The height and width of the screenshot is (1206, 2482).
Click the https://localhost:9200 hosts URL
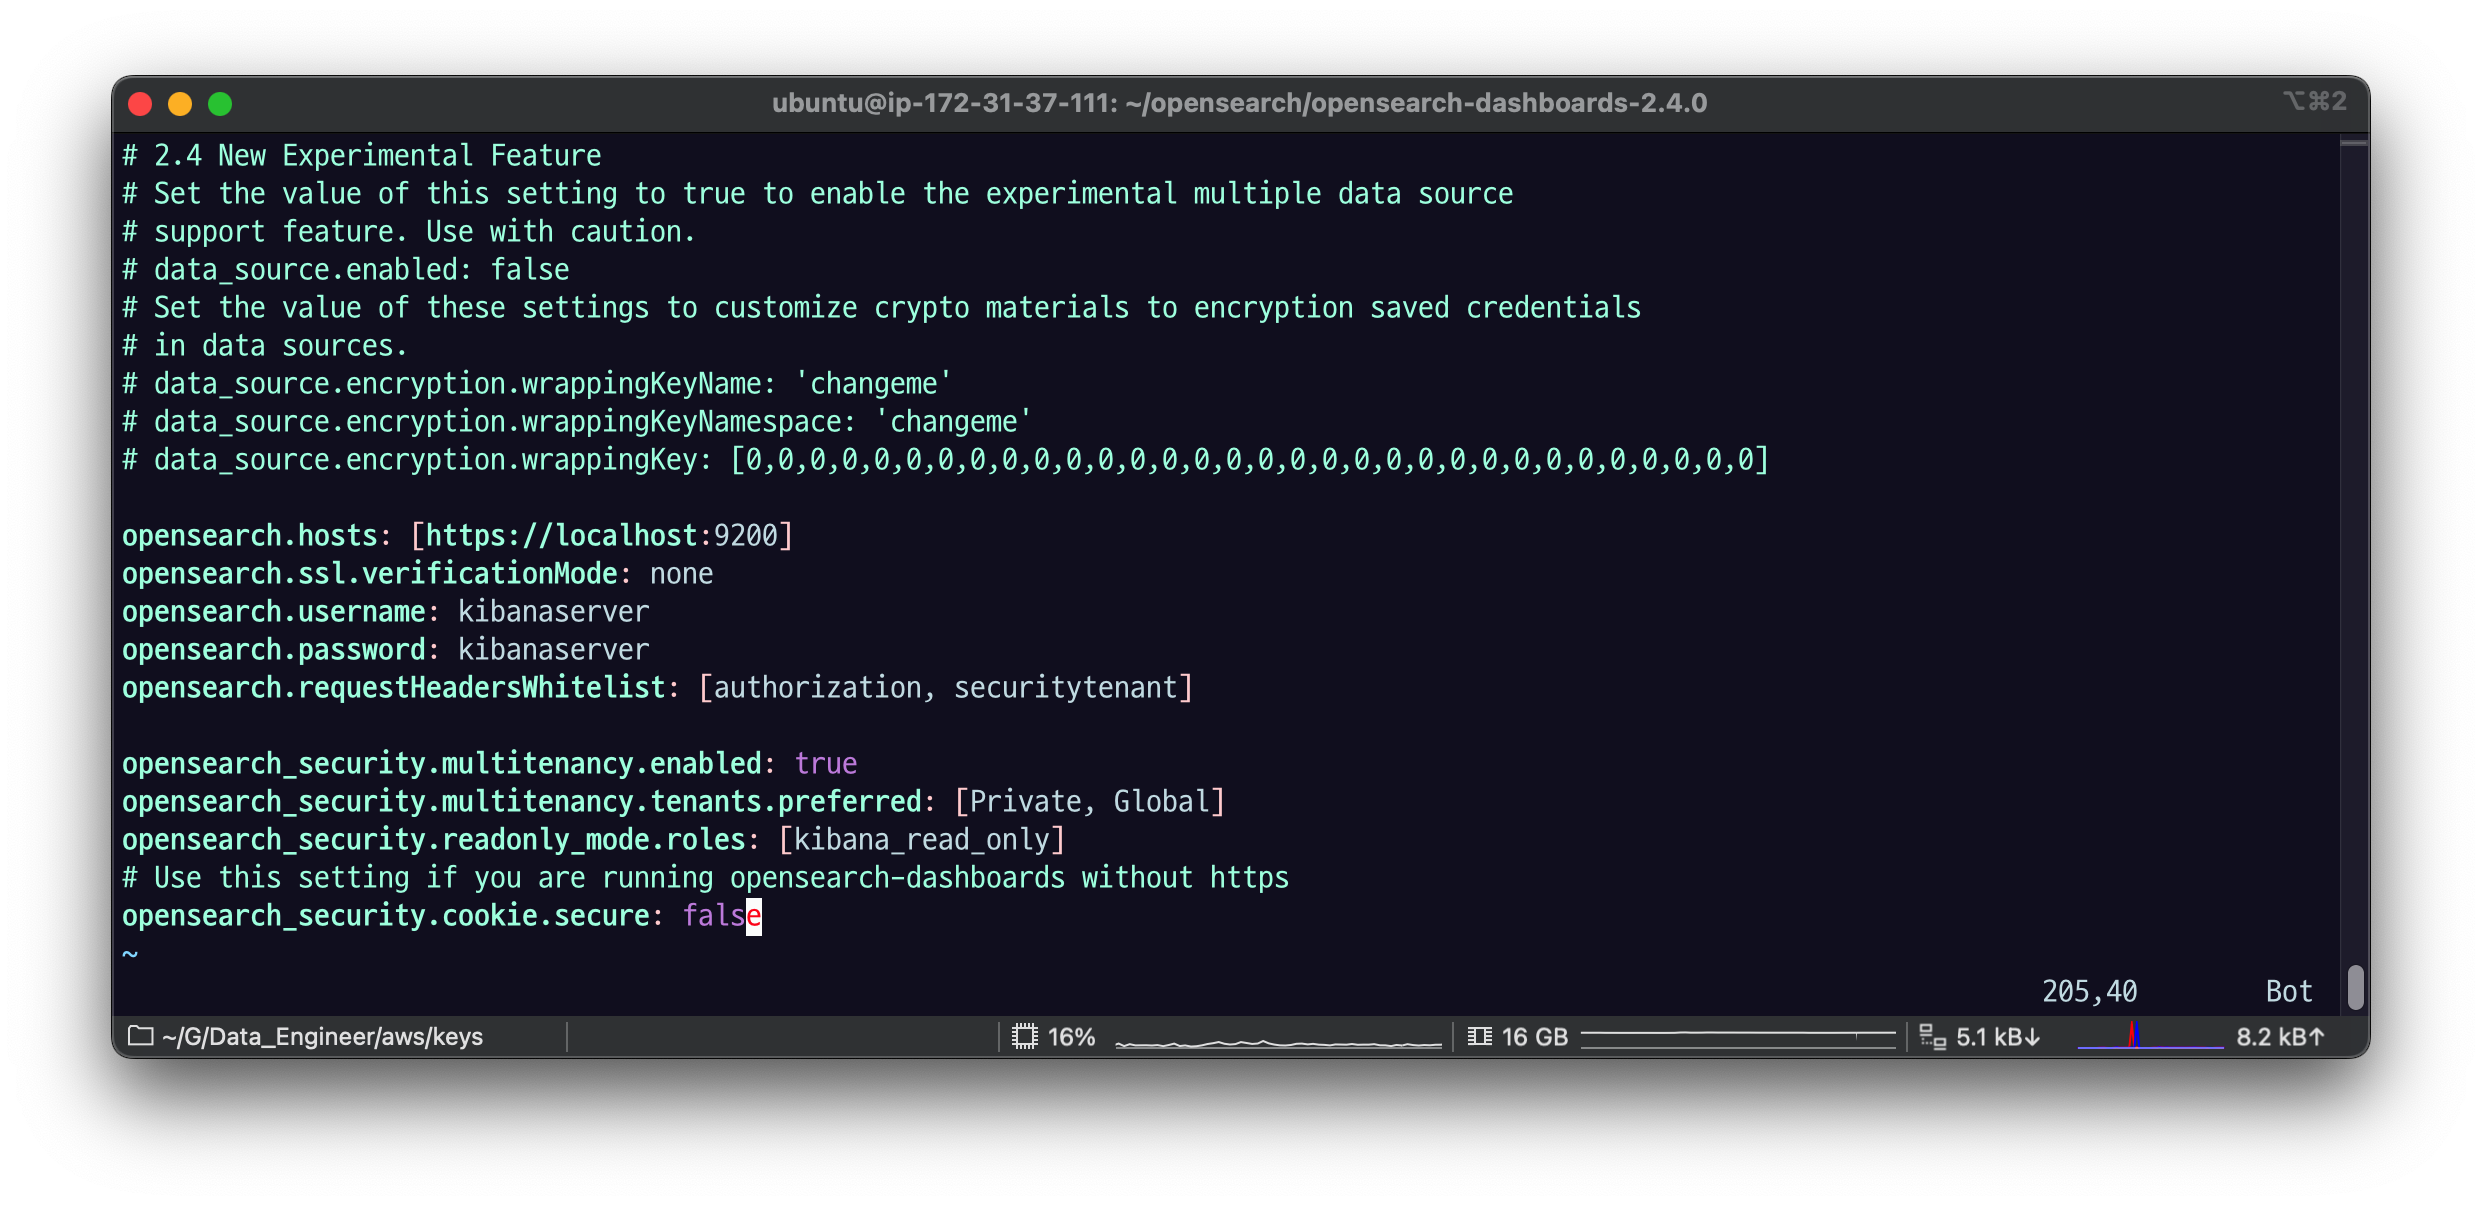click(601, 536)
